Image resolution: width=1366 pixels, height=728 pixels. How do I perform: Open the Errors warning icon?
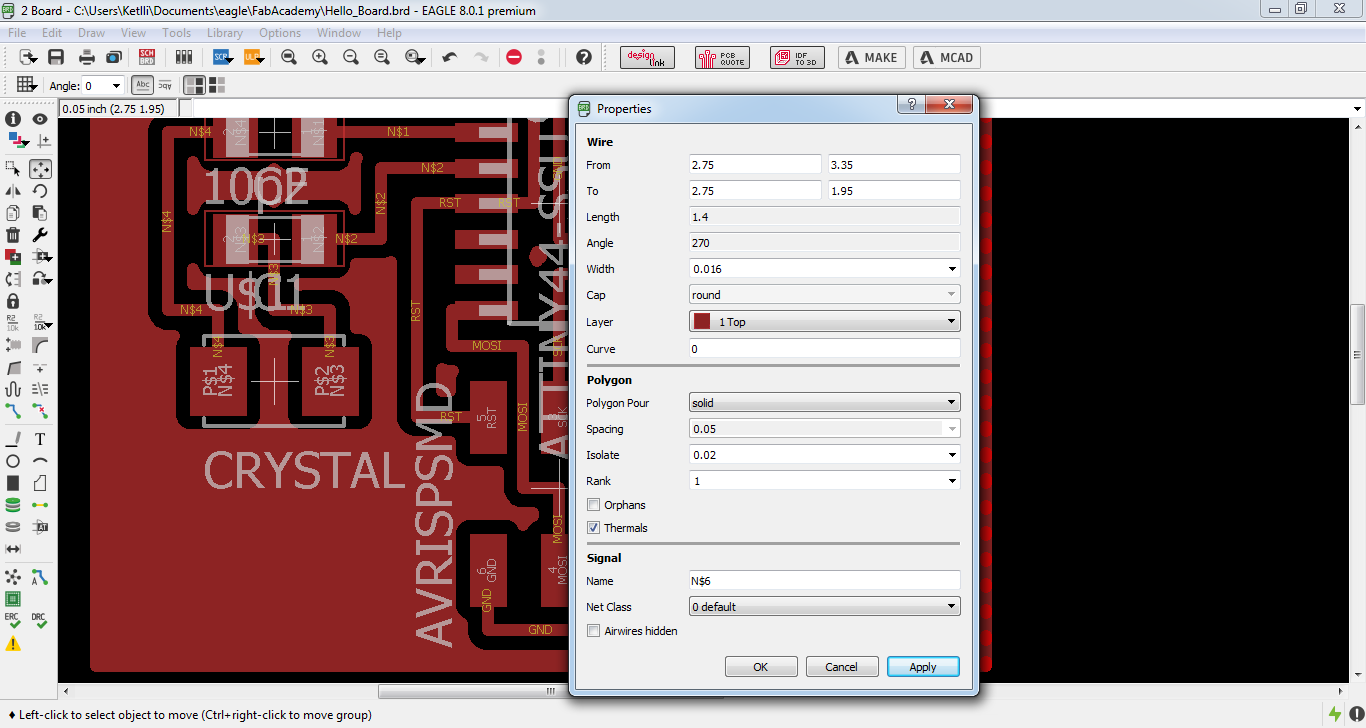(13, 645)
